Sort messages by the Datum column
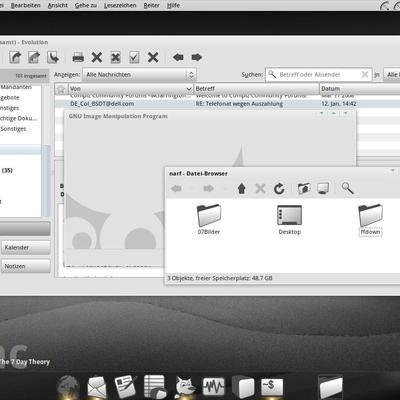Viewport: 400px width, 400px height. pyautogui.click(x=360, y=89)
